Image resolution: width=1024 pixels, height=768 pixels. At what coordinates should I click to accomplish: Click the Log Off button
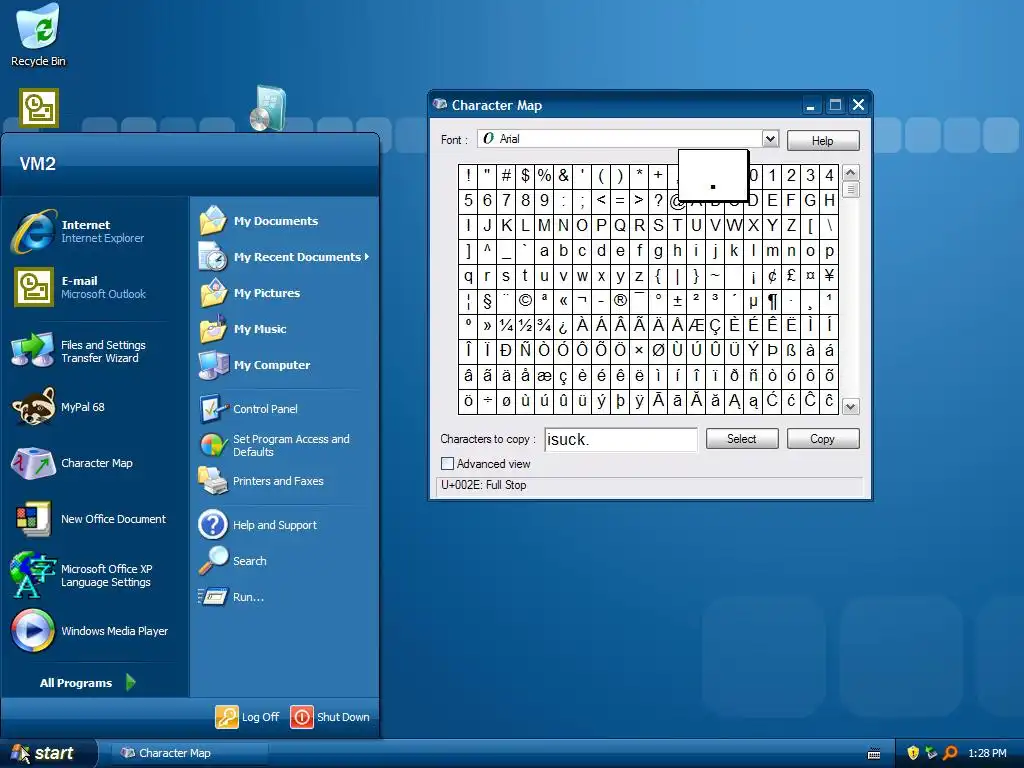tap(248, 716)
